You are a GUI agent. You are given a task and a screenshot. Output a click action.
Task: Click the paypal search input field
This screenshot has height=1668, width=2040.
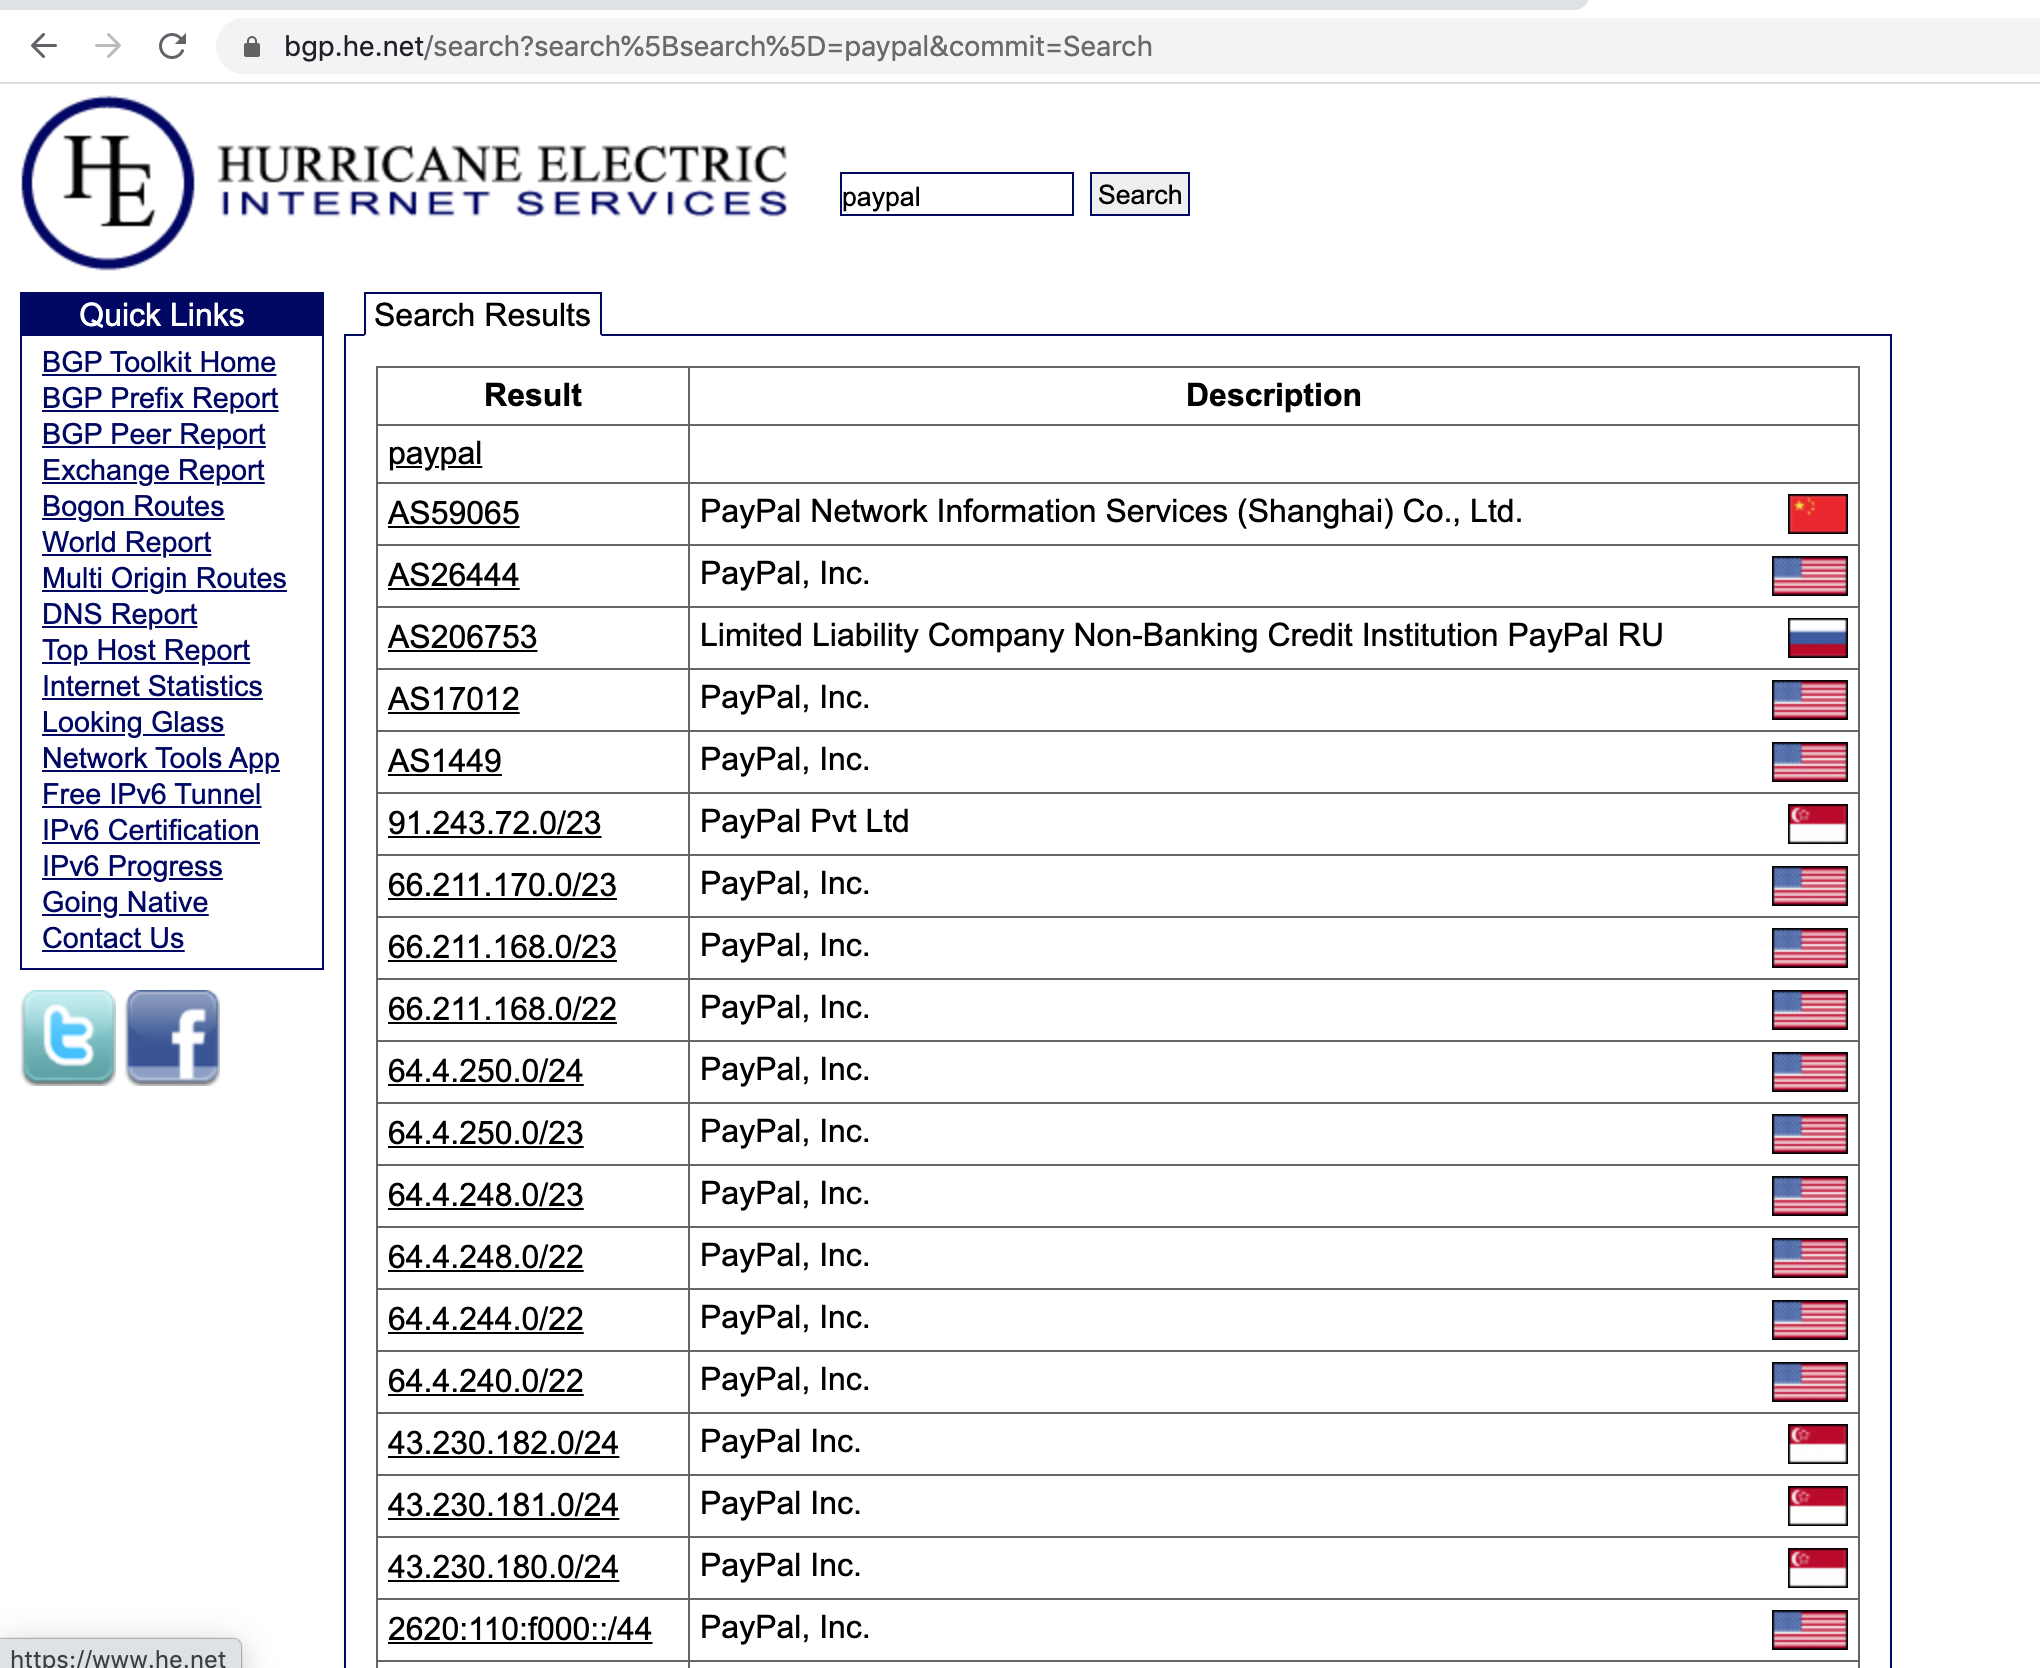click(956, 194)
